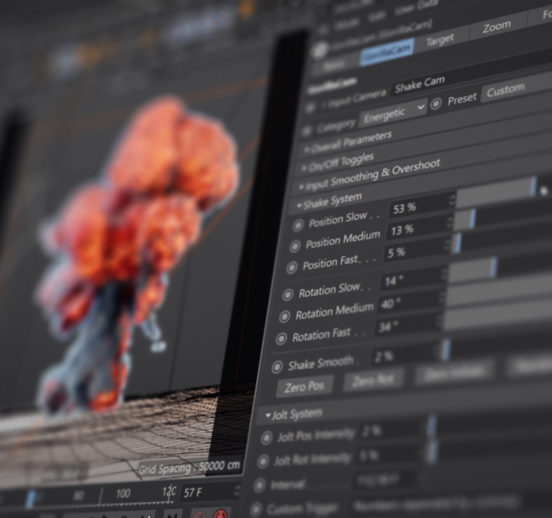Toggle Position Slow keyframe dot
The height and width of the screenshot is (518, 552).
coord(298,225)
